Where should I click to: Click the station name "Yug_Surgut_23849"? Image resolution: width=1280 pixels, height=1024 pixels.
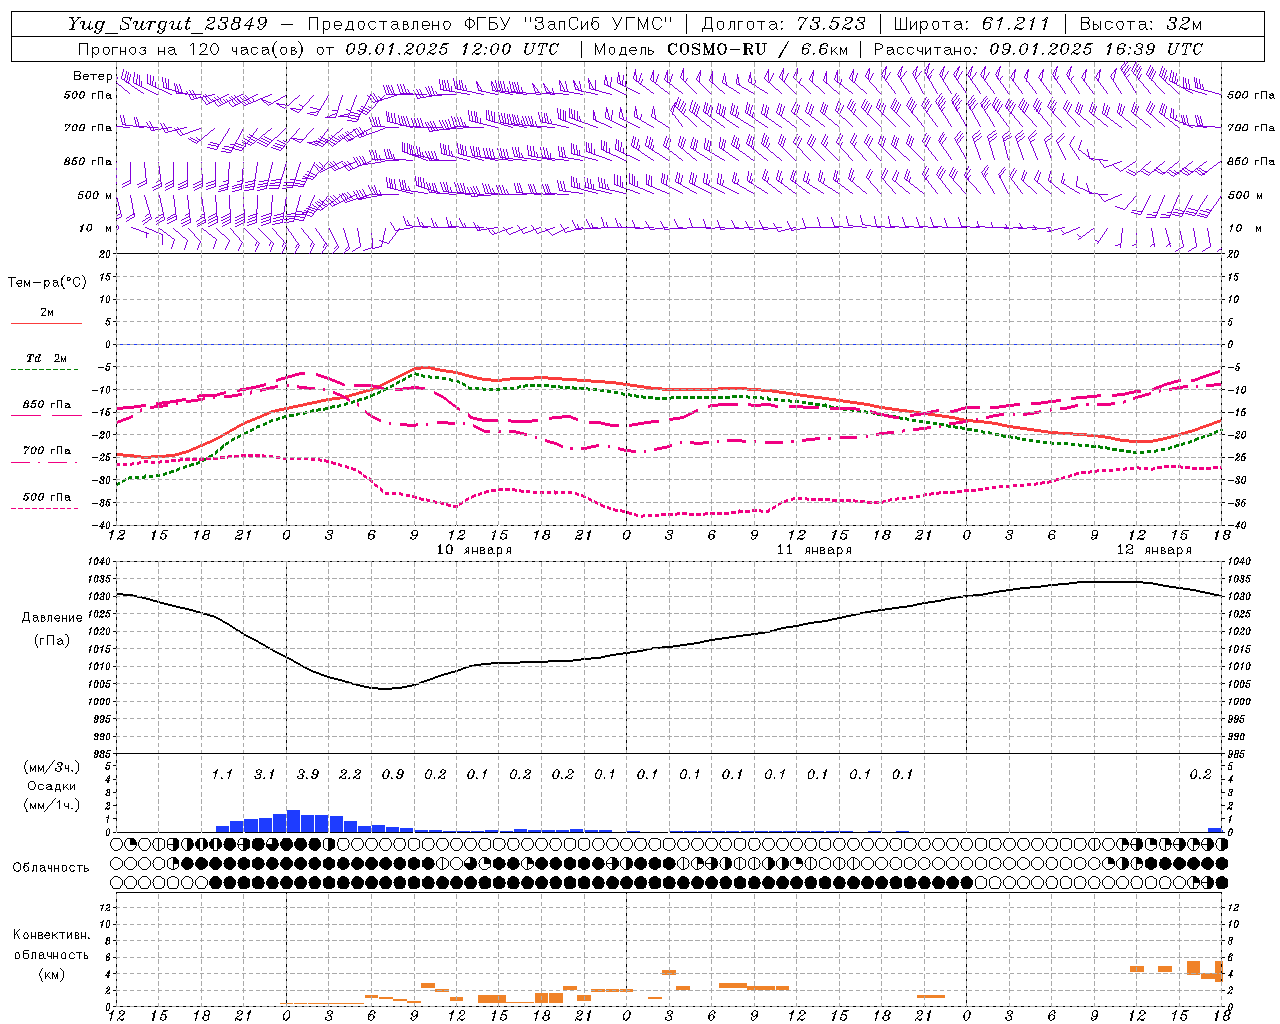[168, 24]
